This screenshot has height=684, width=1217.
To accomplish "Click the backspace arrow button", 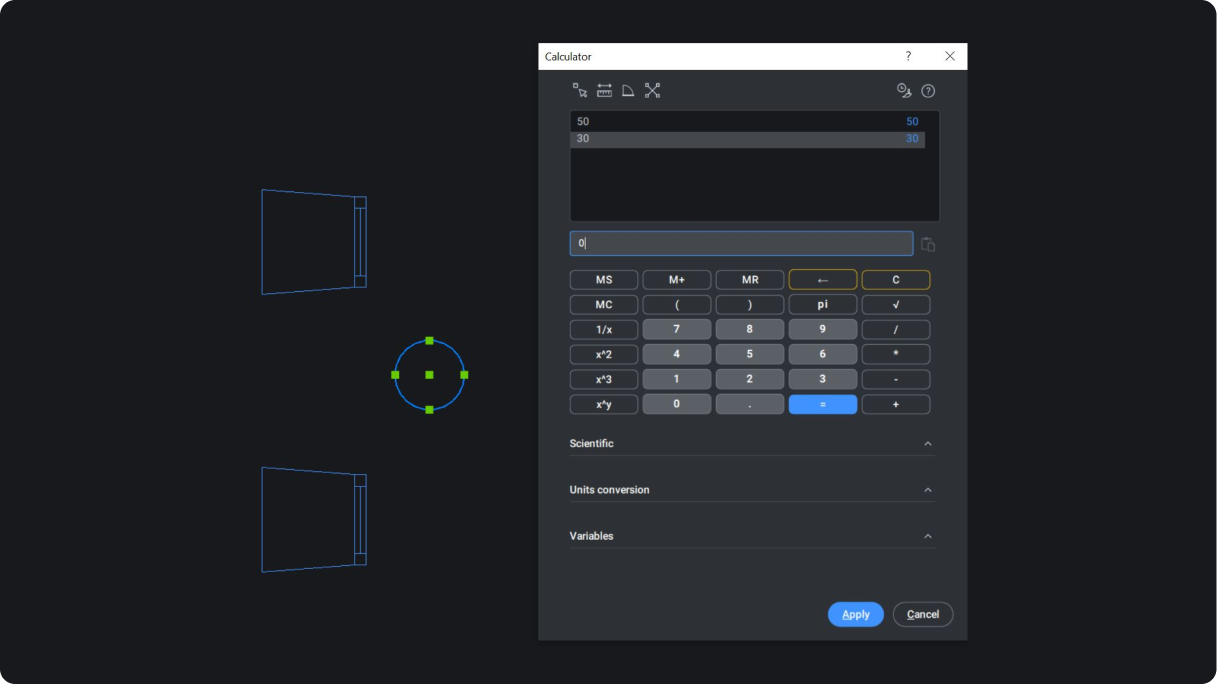I will click(823, 280).
